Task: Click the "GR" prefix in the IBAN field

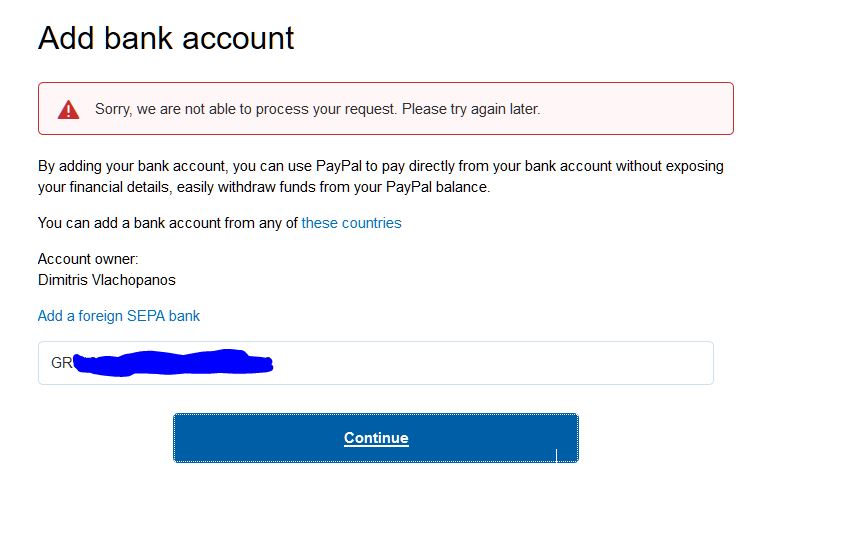Action: coord(61,363)
